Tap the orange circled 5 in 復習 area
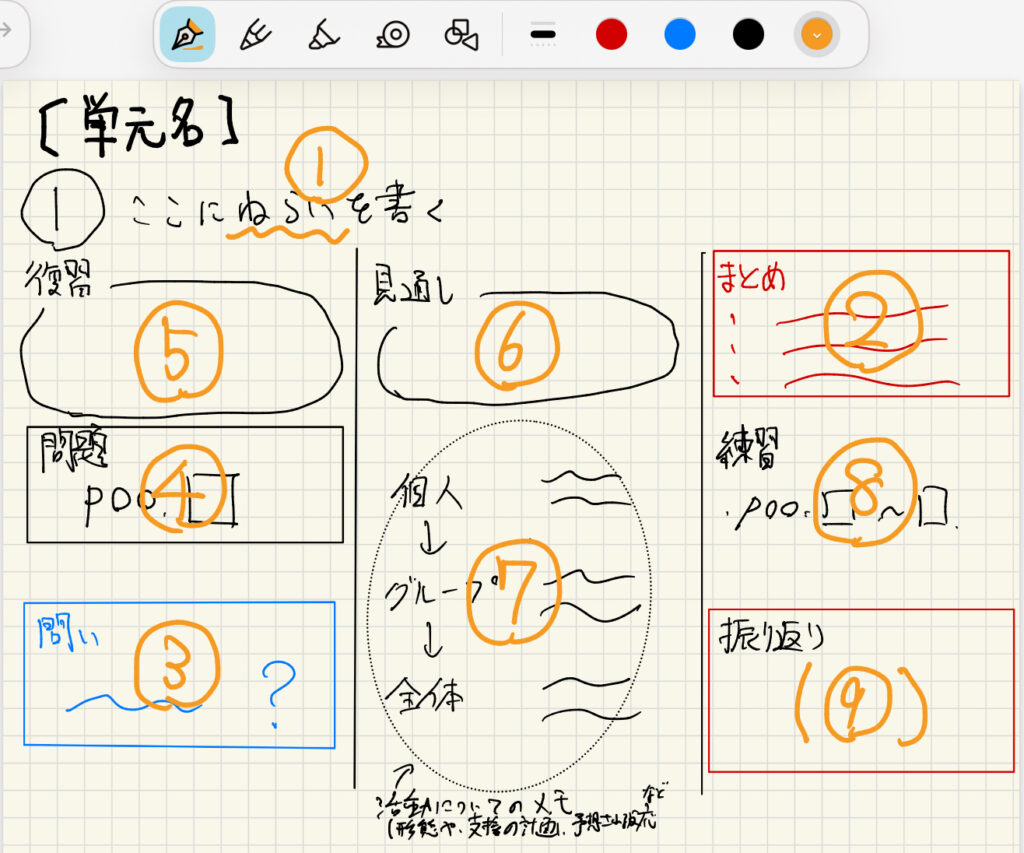Viewport: 1024px width, 853px height. [176, 350]
